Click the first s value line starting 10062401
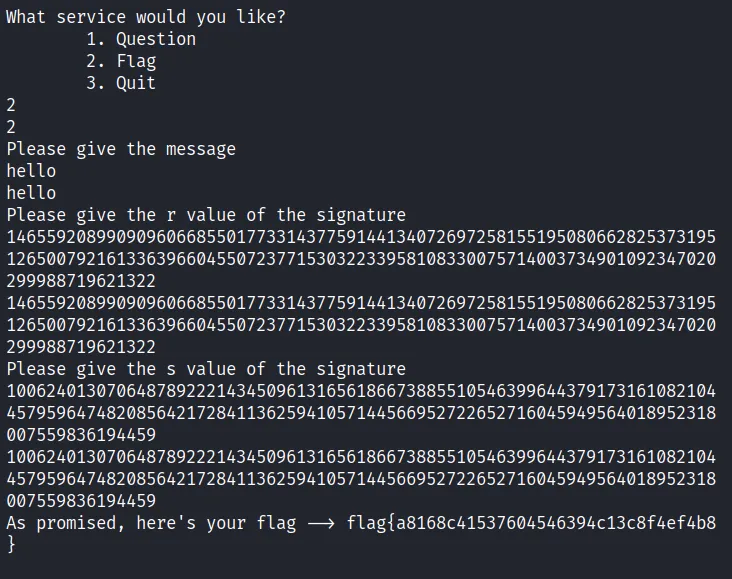 (x=361, y=391)
